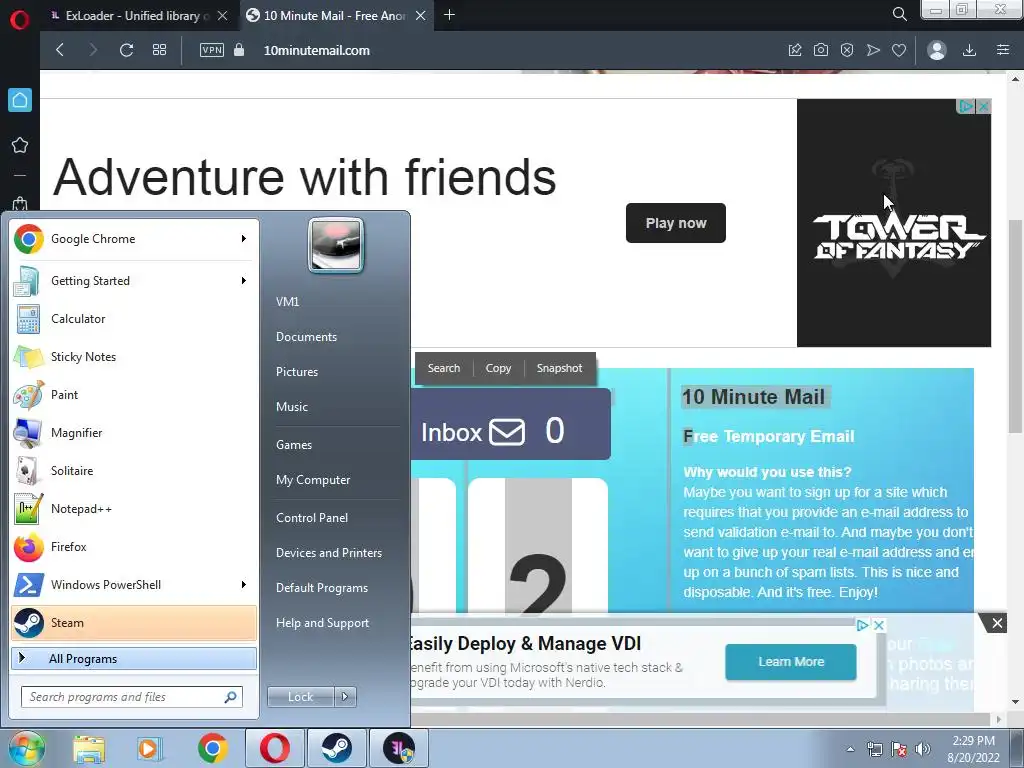
Task: Click the search tabs magnifier icon
Action: click(899, 14)
